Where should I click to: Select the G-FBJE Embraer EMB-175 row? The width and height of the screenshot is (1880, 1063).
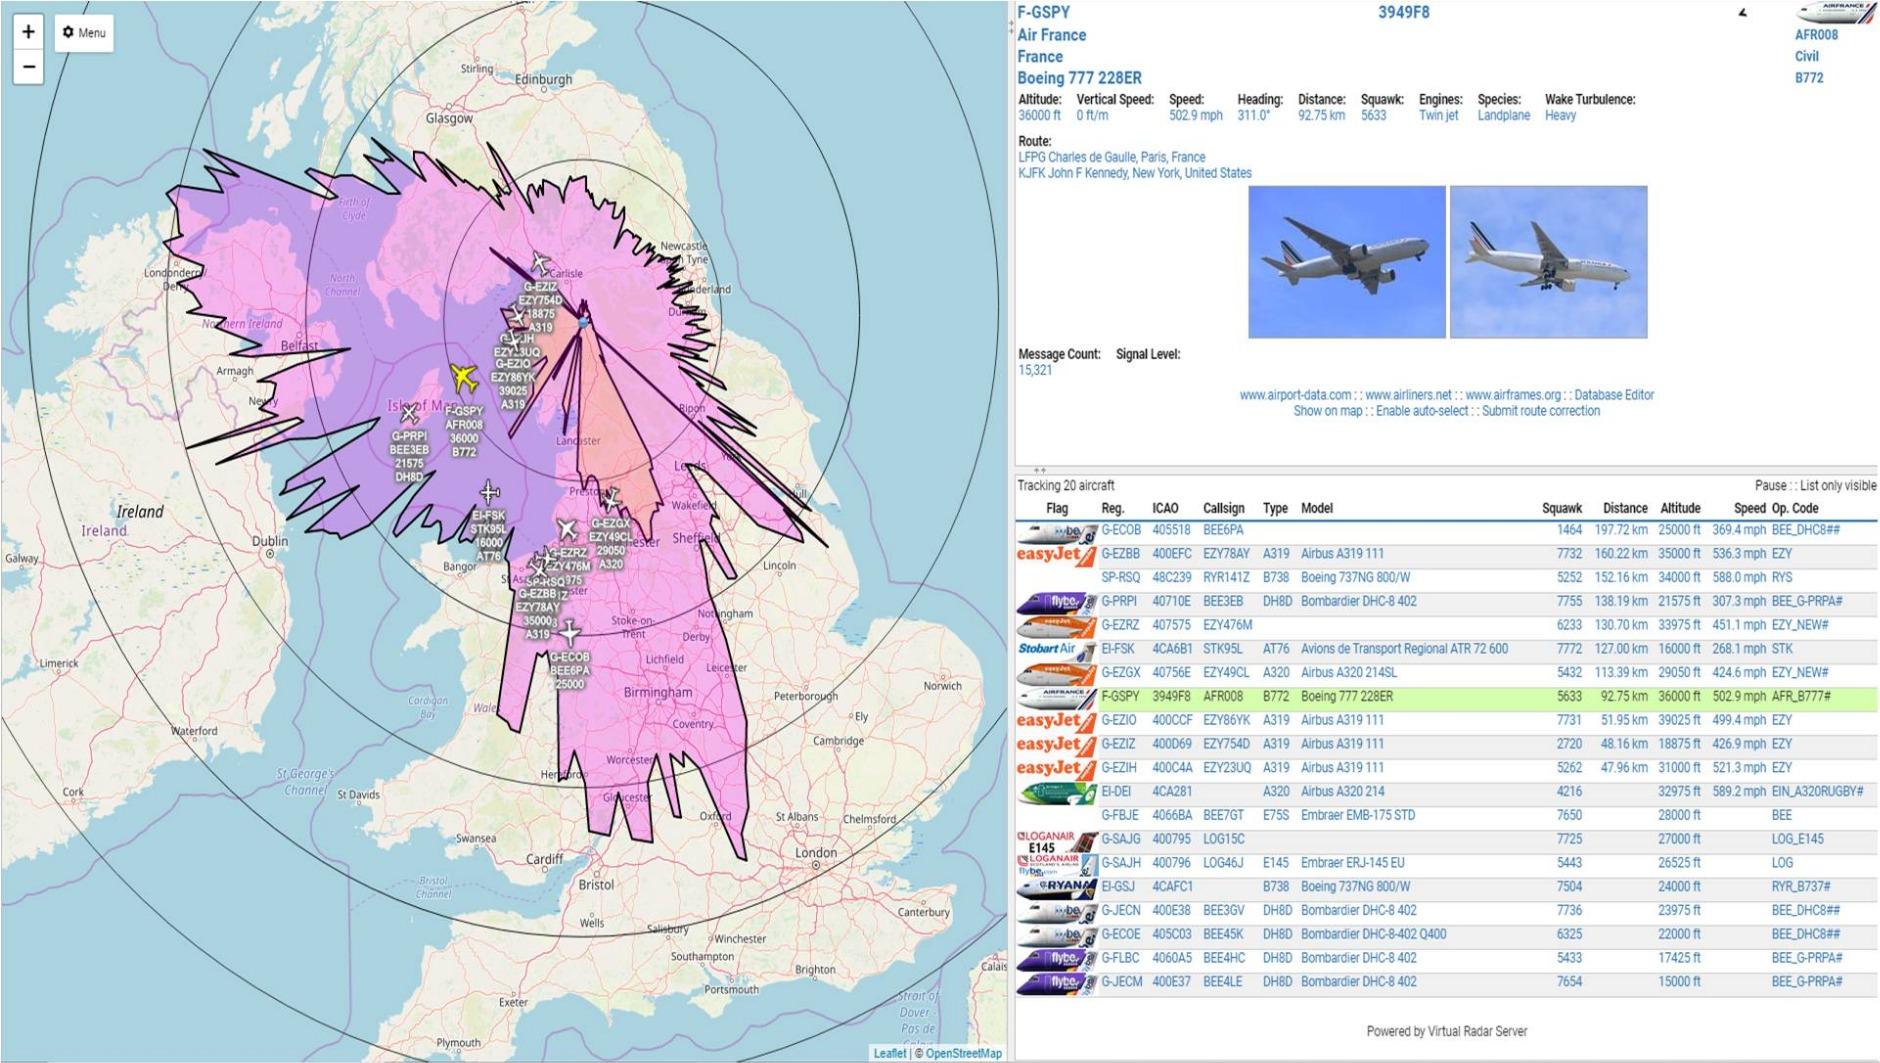1446,816
